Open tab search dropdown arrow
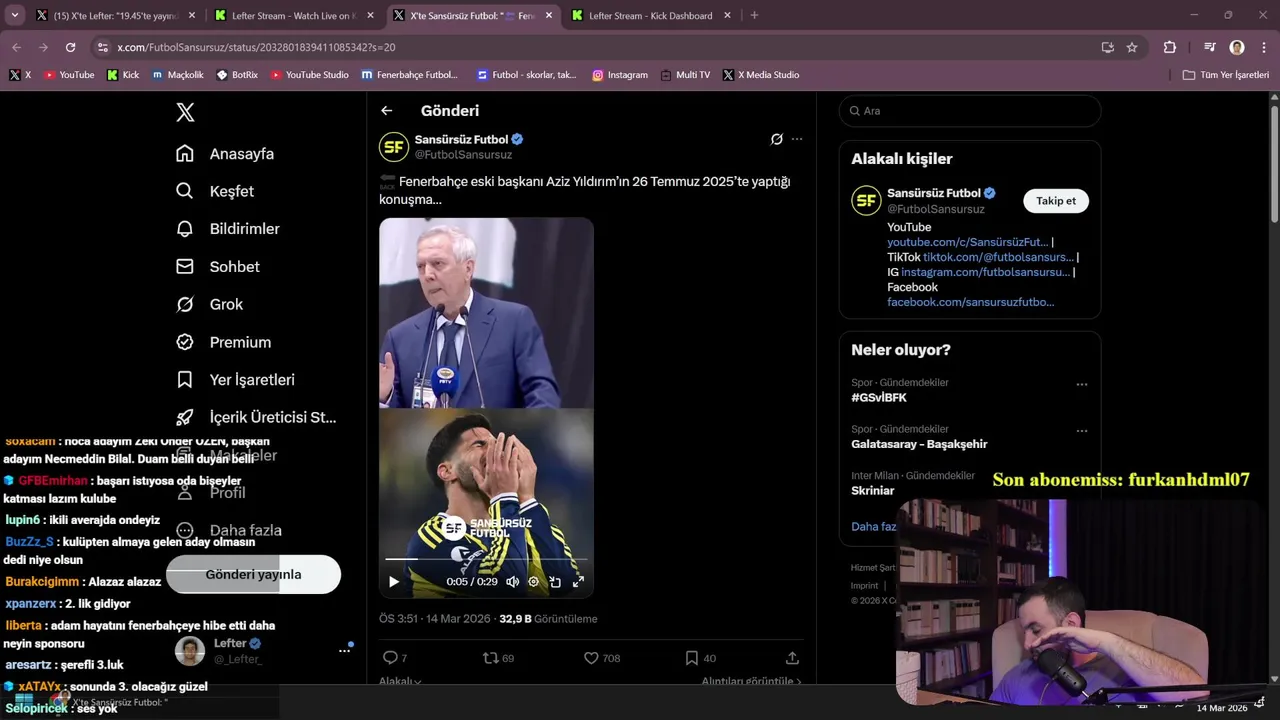This screenshot has width=1280, height=720. point(14,16)
